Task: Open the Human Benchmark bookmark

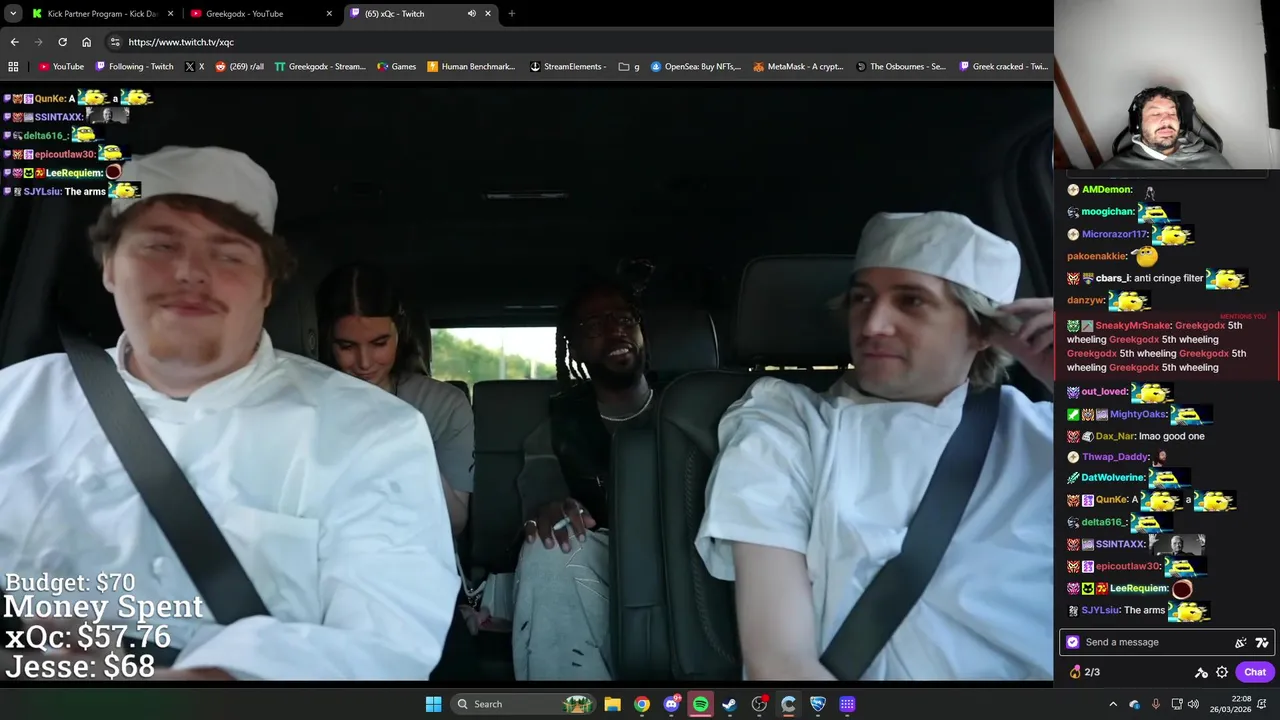Action: [471, 67]
